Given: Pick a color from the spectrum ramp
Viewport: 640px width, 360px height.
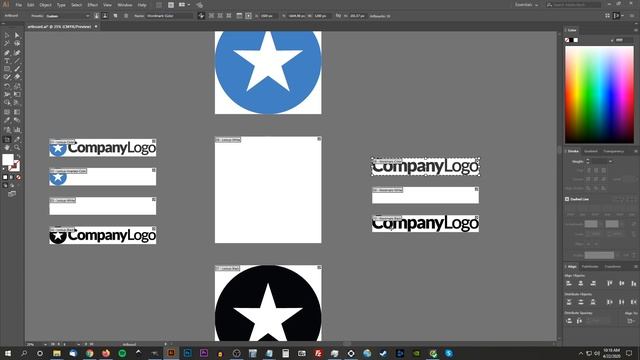Looking at the screenshot, I should (x=599, y=94).
